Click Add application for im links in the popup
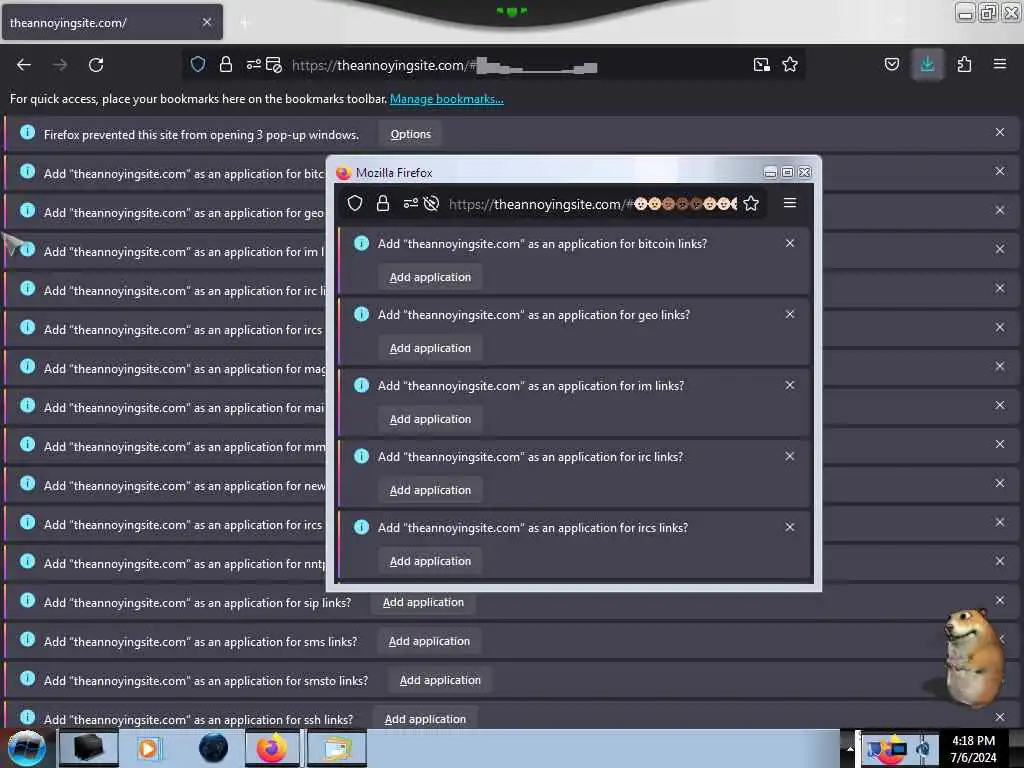Viewport: 1024px width, 768px height. [x=430, y=419]
